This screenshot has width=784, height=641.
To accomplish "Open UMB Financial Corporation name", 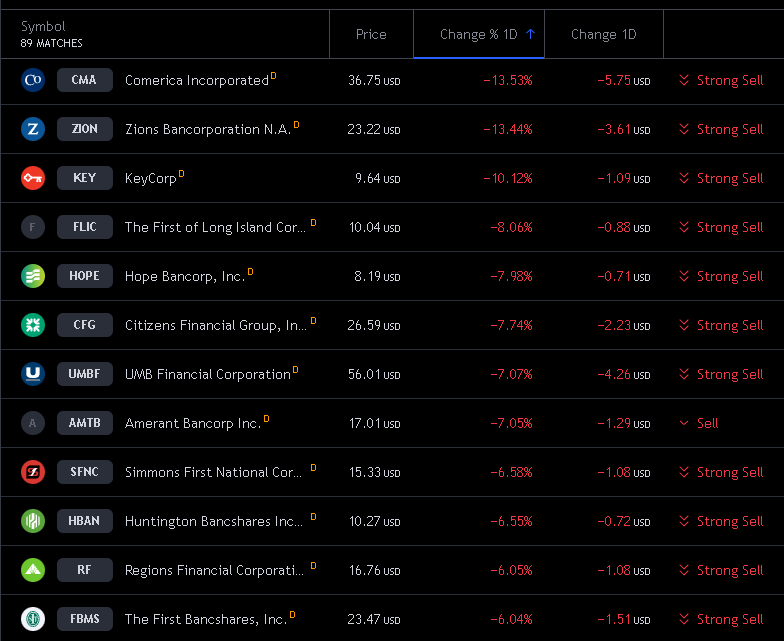I will point(208,374).
